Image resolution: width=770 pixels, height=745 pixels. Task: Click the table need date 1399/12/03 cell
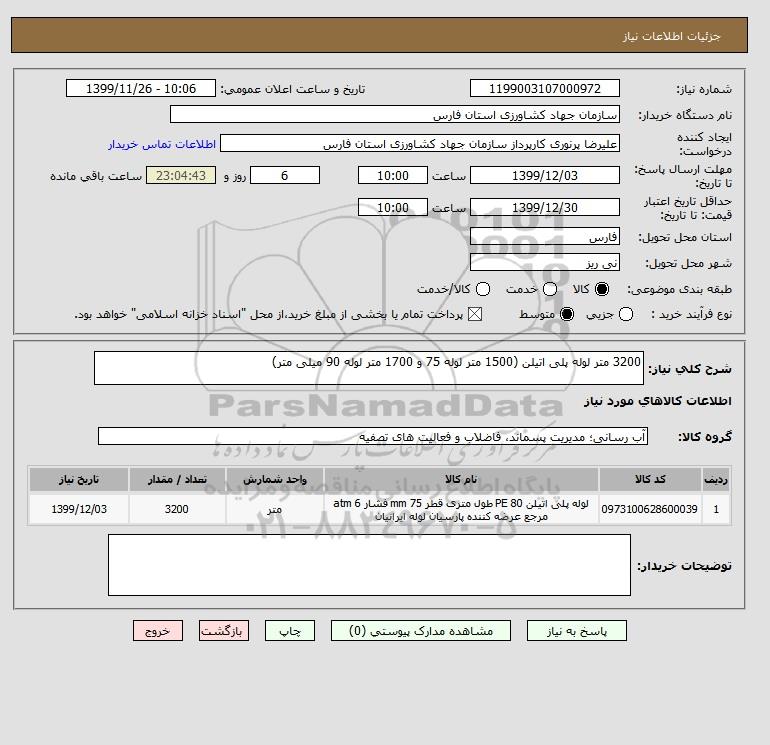click(x=79, y=509)
